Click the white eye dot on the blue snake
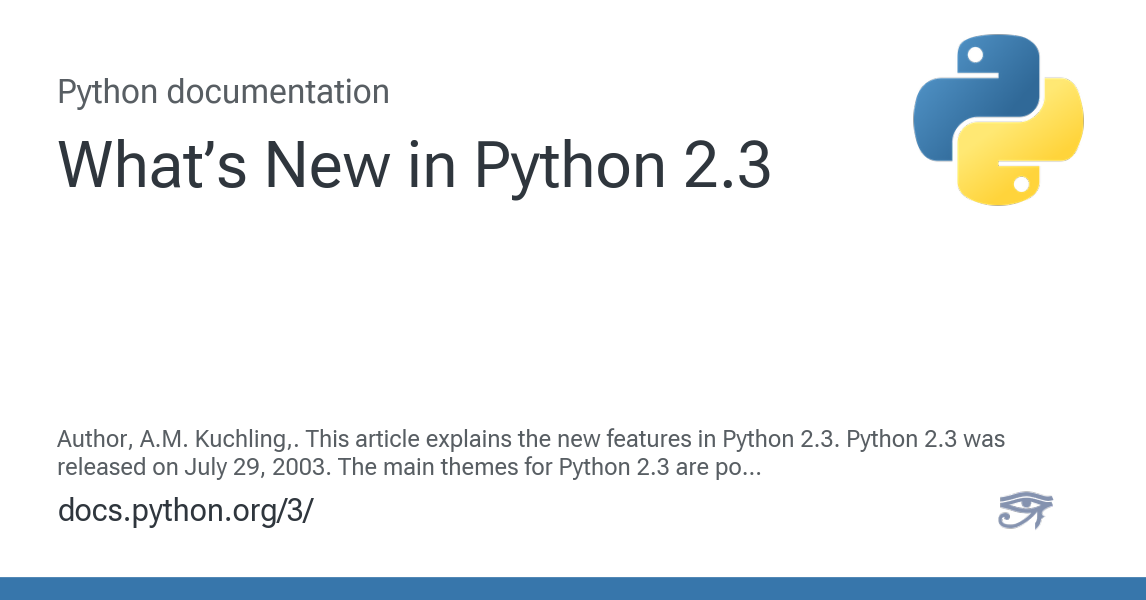 [x=975, y=55]
